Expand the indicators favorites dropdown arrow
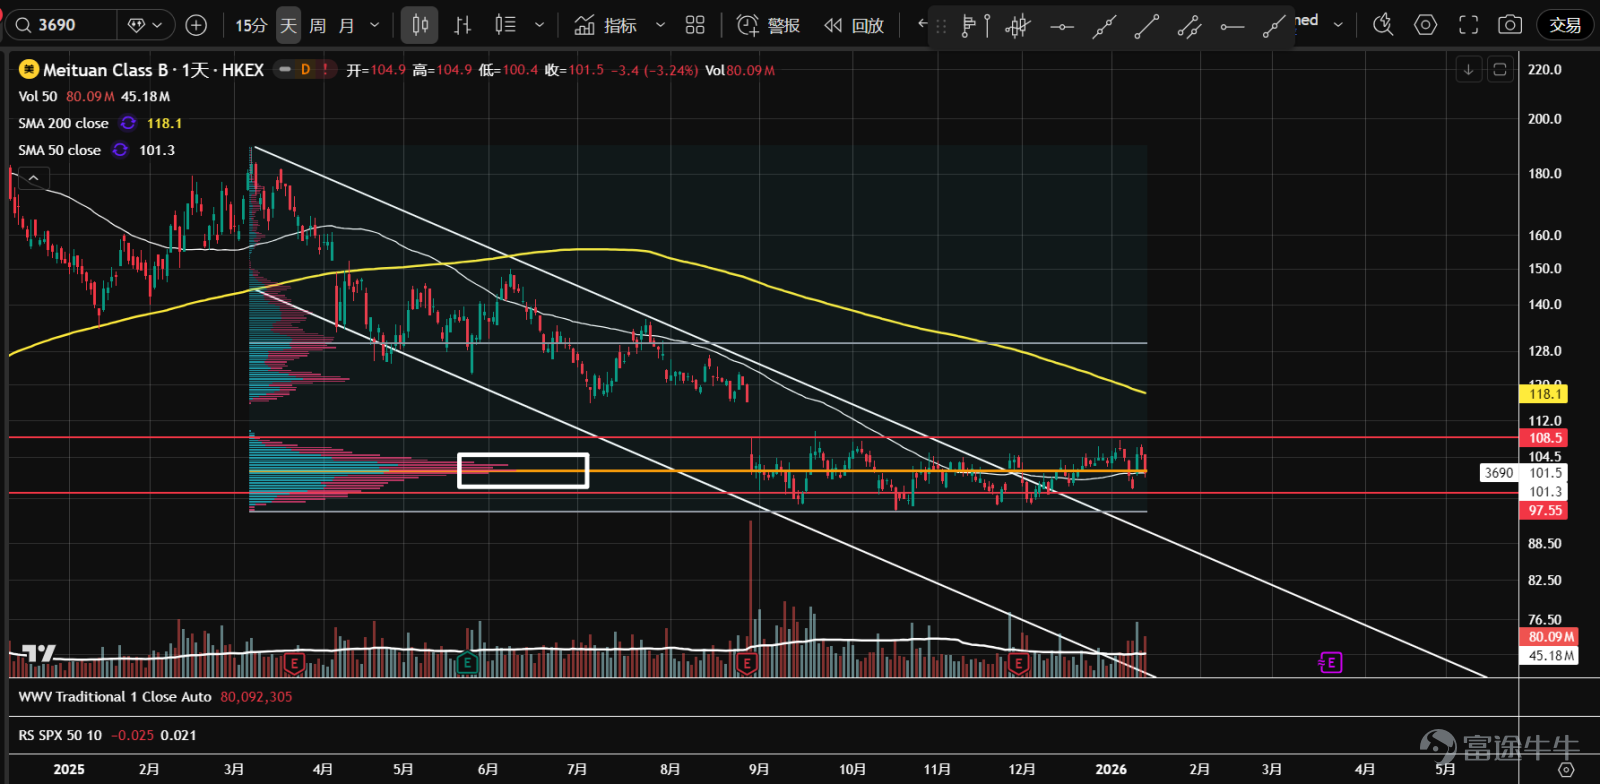This screenshot has height=784, width=1600. [x=660, y=25]
